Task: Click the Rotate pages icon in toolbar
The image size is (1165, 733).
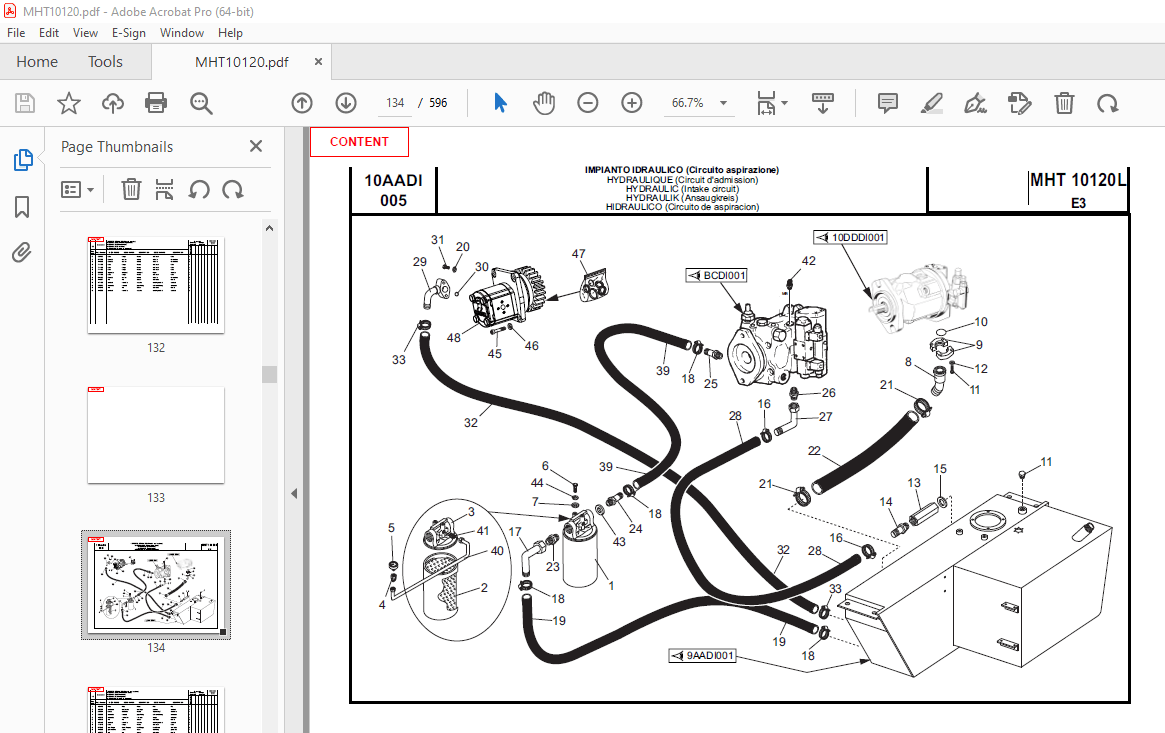Action: click(1108, 102)
